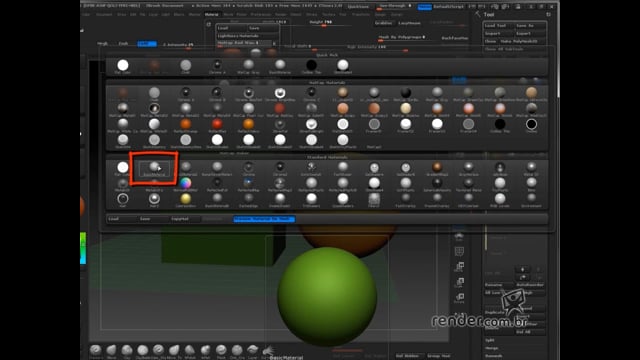640x360 pixels.
Task: Click QuickSave in the title bar
Action: click(358, 7)
